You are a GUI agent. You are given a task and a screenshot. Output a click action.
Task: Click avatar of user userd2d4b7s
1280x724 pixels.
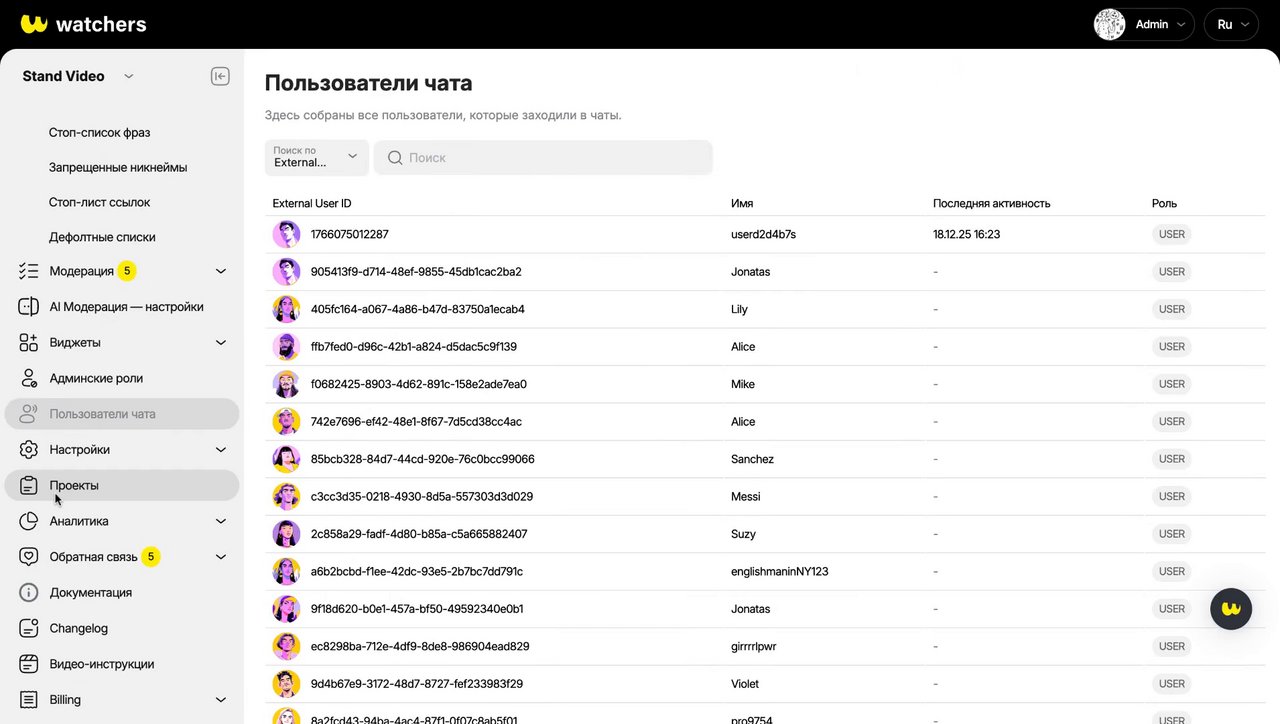point(286,234)
